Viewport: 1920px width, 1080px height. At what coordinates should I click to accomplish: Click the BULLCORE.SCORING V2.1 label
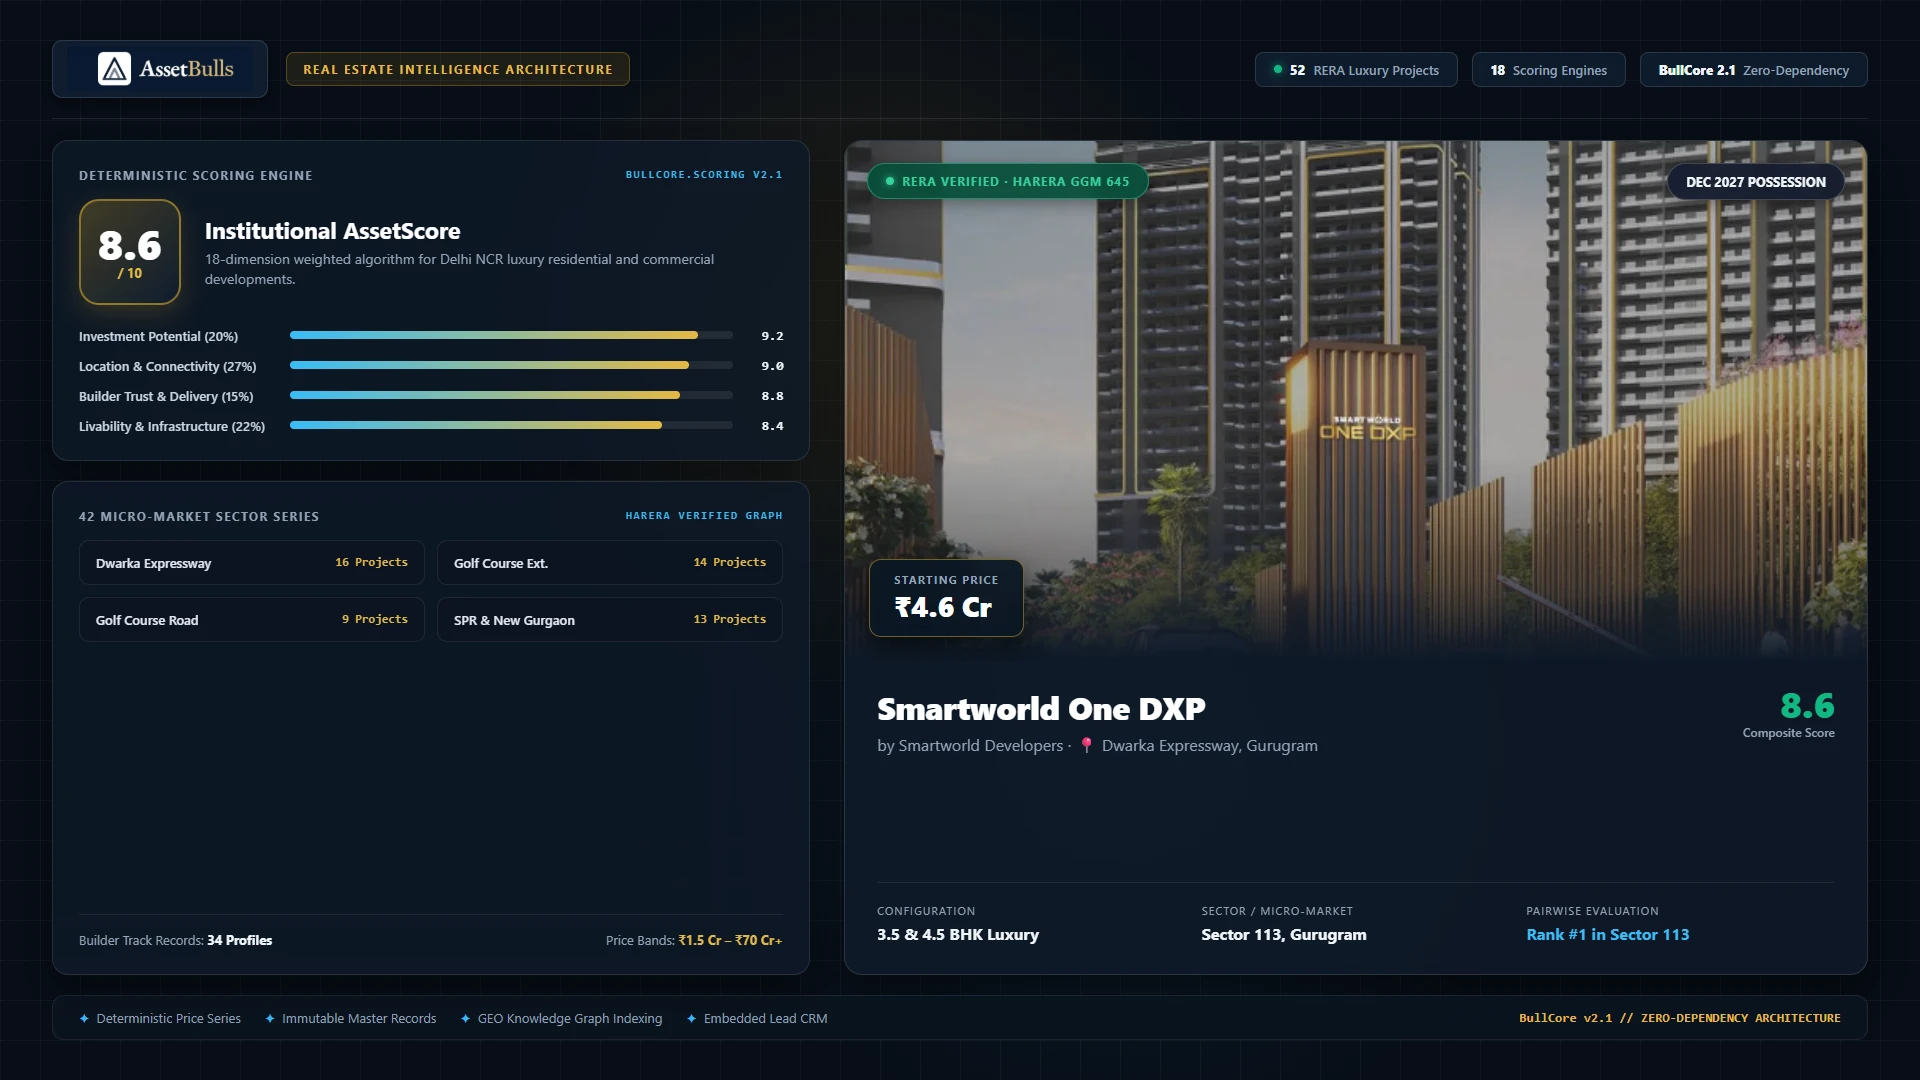(704, 175)
